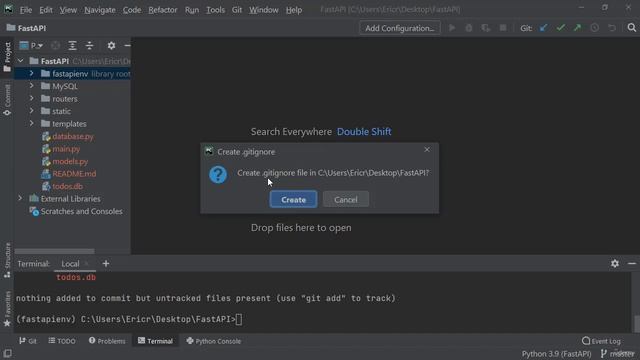This screenshot has width=640, height=360.
Task: Click the Debug bug icon
Action: tap(469, 28)
